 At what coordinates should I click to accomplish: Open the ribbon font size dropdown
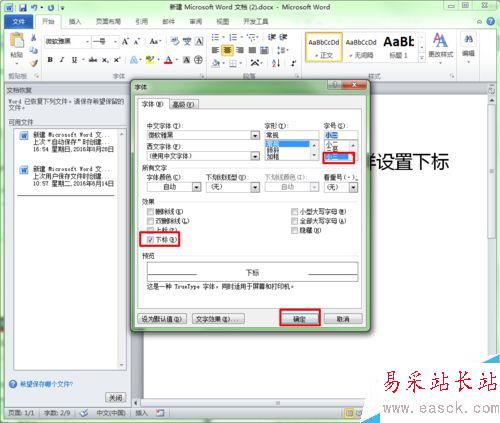click(115, 42)
